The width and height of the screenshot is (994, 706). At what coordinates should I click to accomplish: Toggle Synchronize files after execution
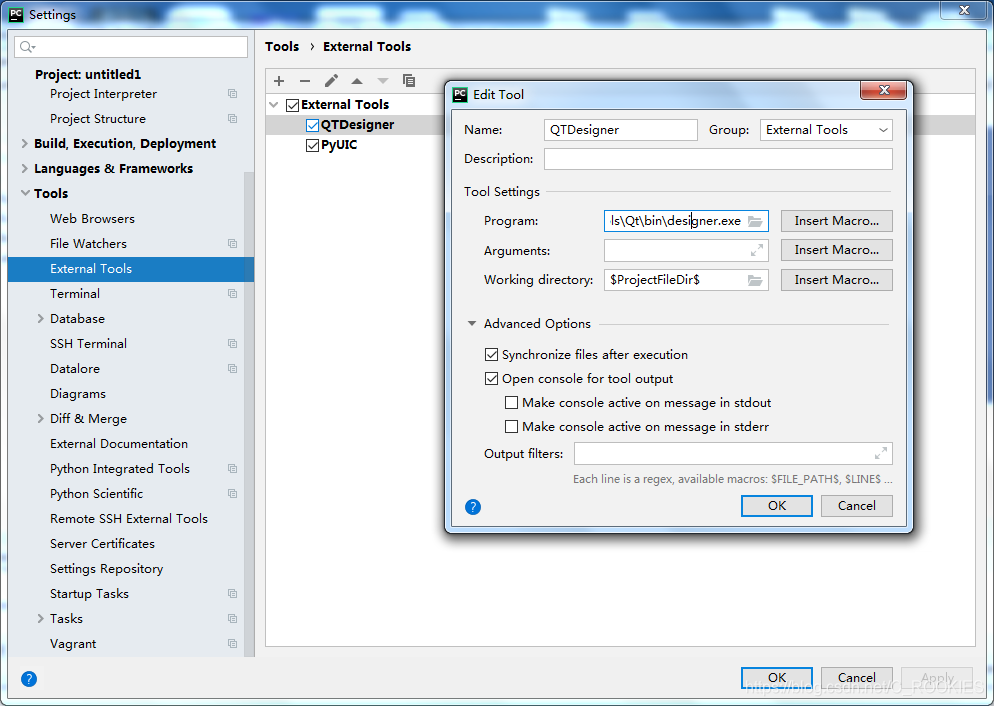pos(491,355)
